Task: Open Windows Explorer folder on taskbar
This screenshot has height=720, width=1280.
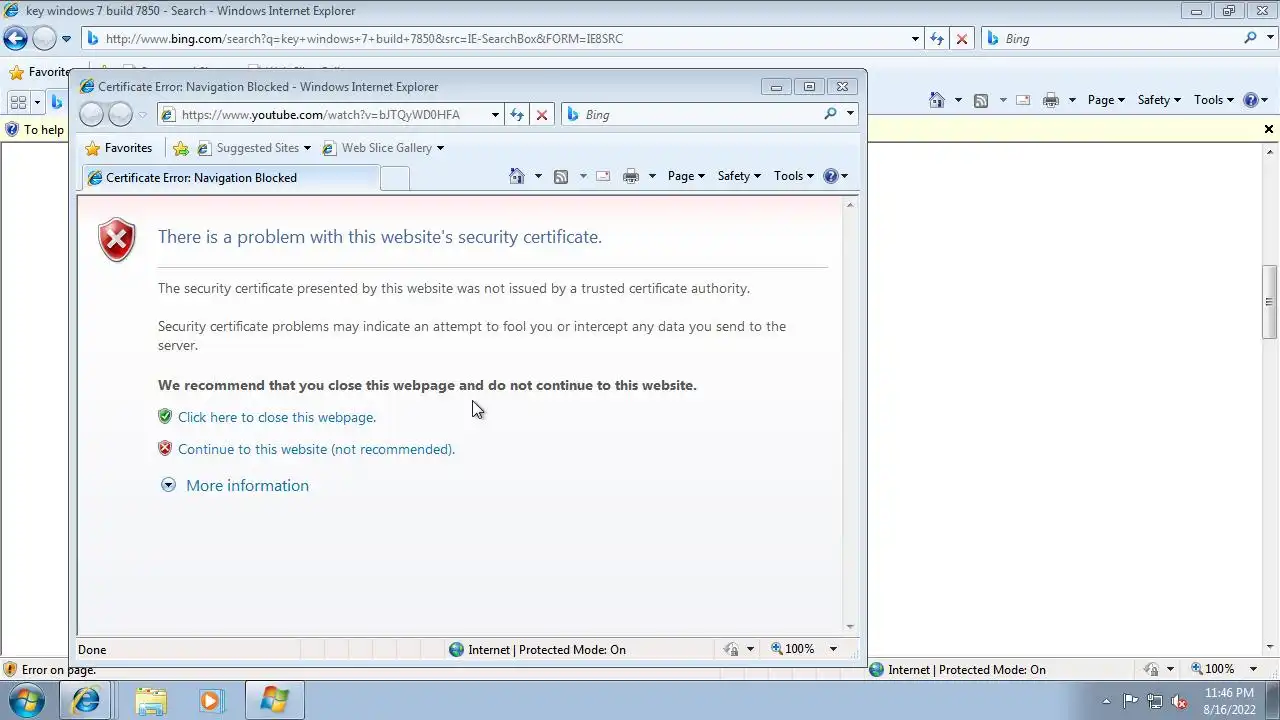Action: pyautogui.click(x=151, y=700)
